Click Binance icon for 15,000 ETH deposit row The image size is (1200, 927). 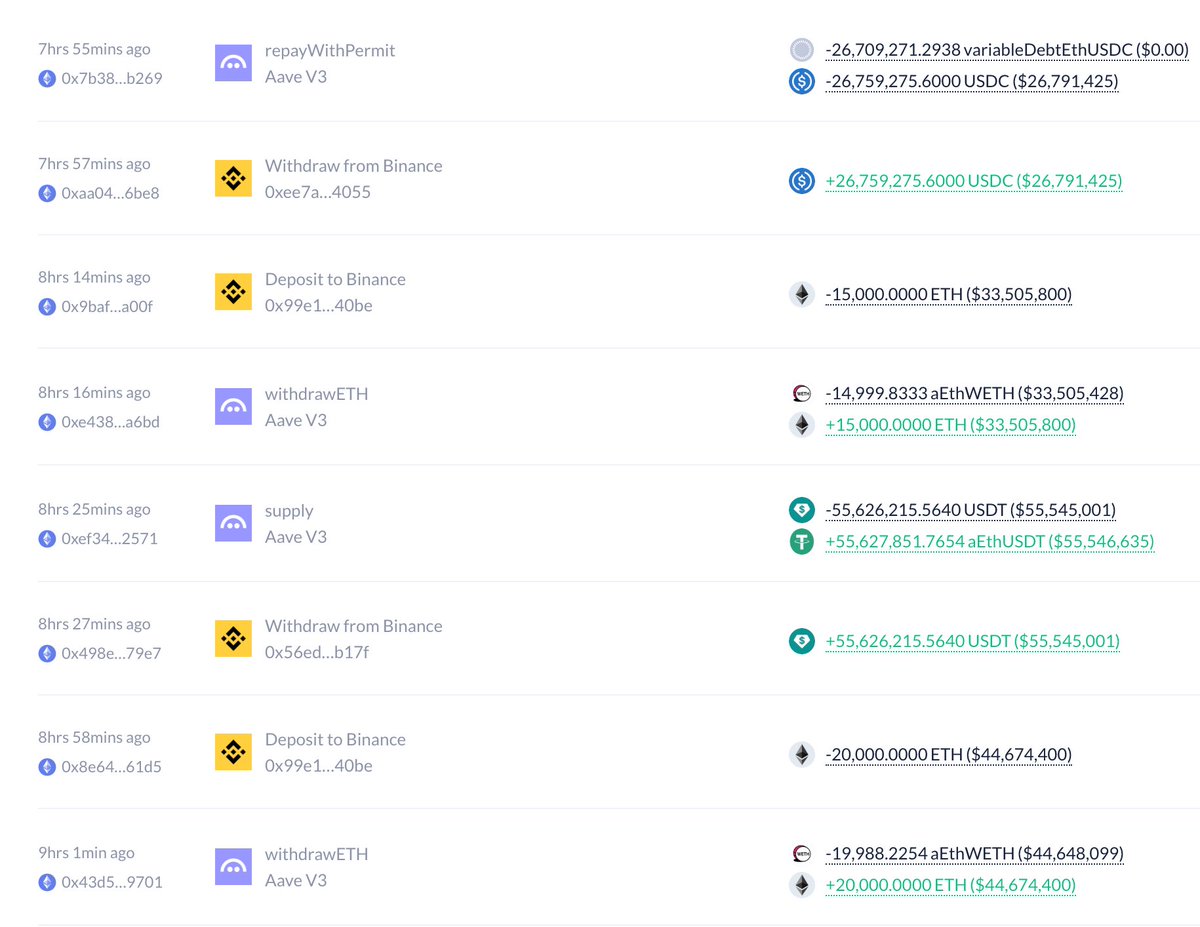tap(233, 292)
